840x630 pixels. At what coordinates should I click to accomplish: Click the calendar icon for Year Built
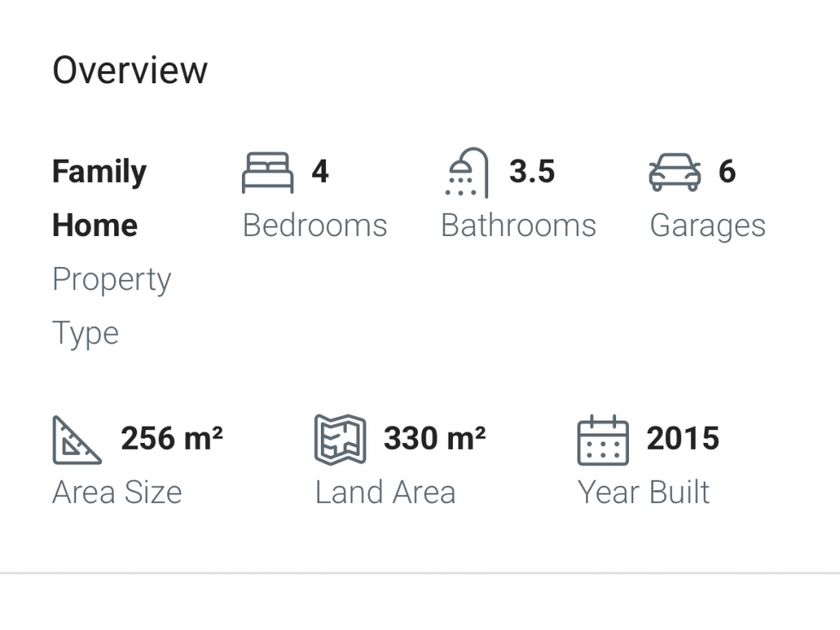pos(603,440)
